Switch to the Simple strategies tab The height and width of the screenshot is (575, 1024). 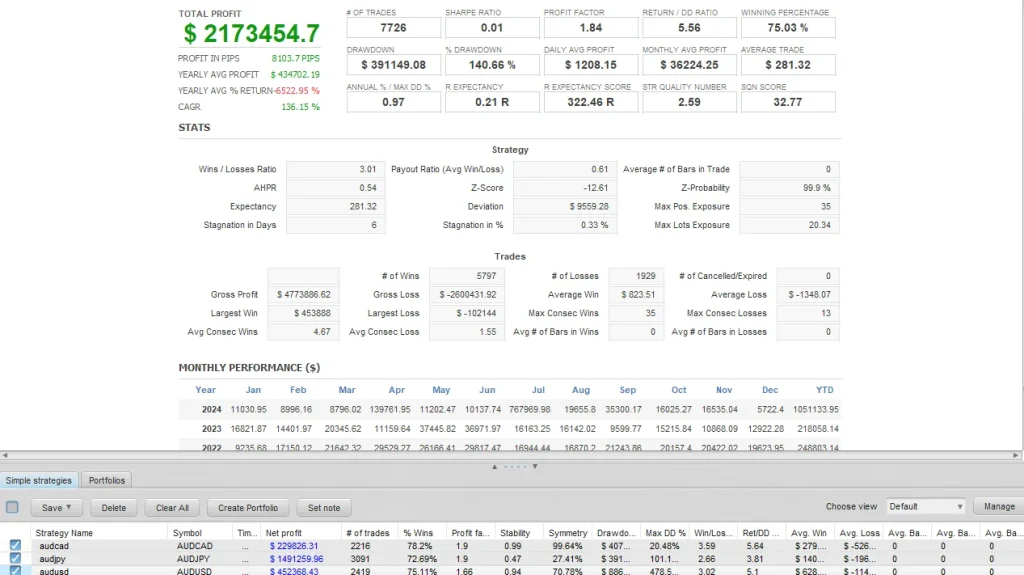(x=38, y=481)
